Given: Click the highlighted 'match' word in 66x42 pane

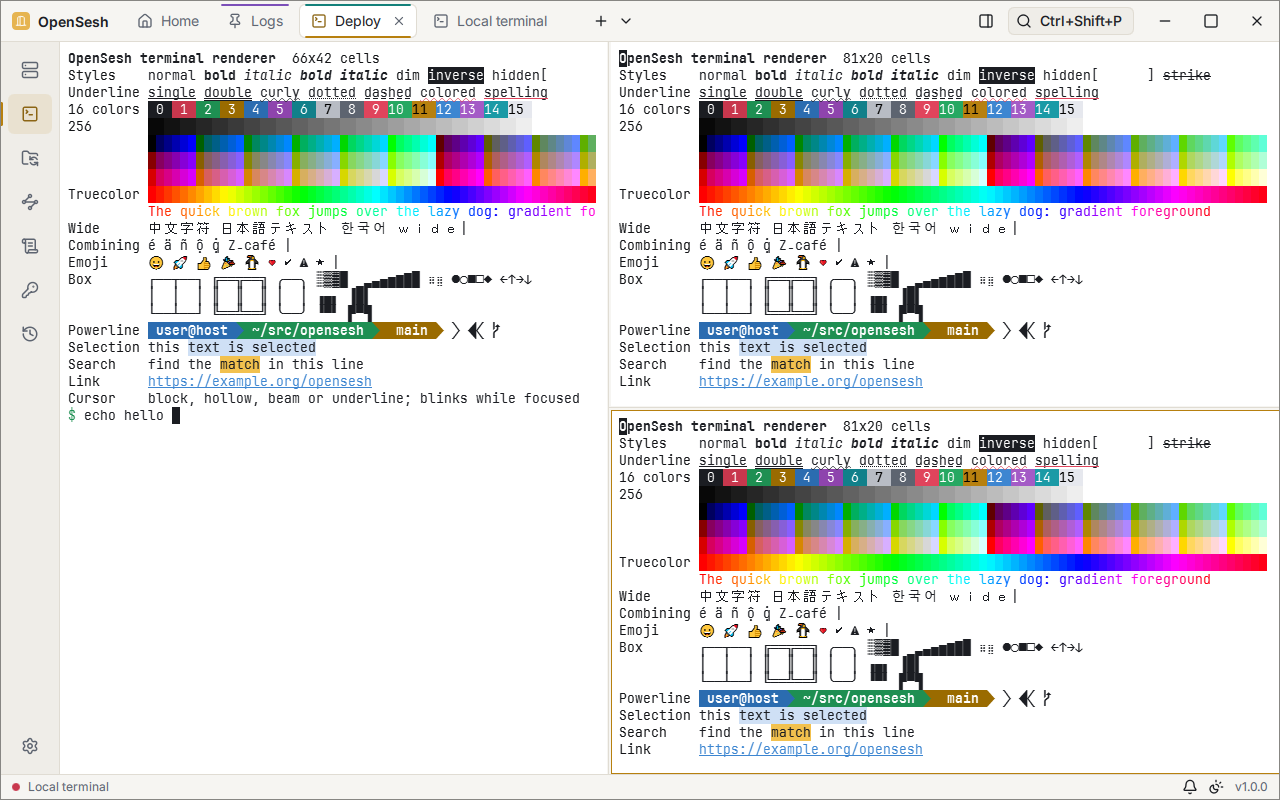Looking at the screenshot, I should point(240,364).
